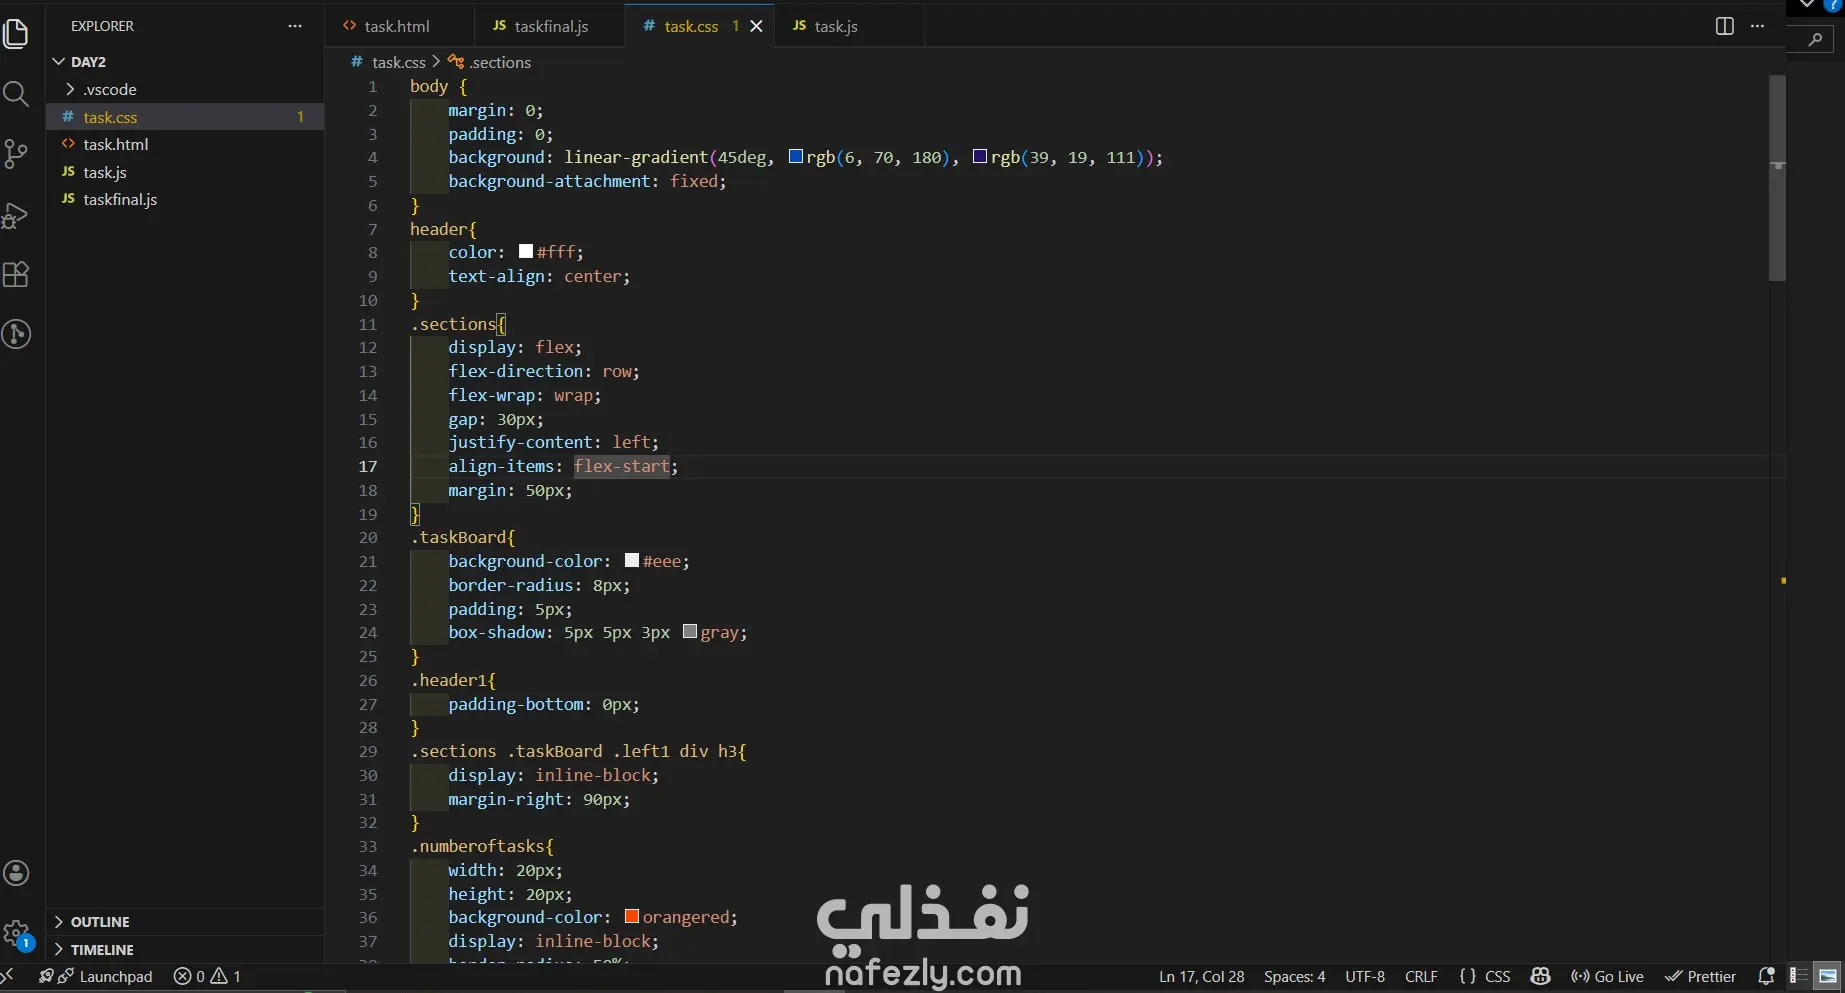The height and width of the screenshot is (993, 1845).
Task: Show the errors and warnings count panel
Action: click(207, 976)
